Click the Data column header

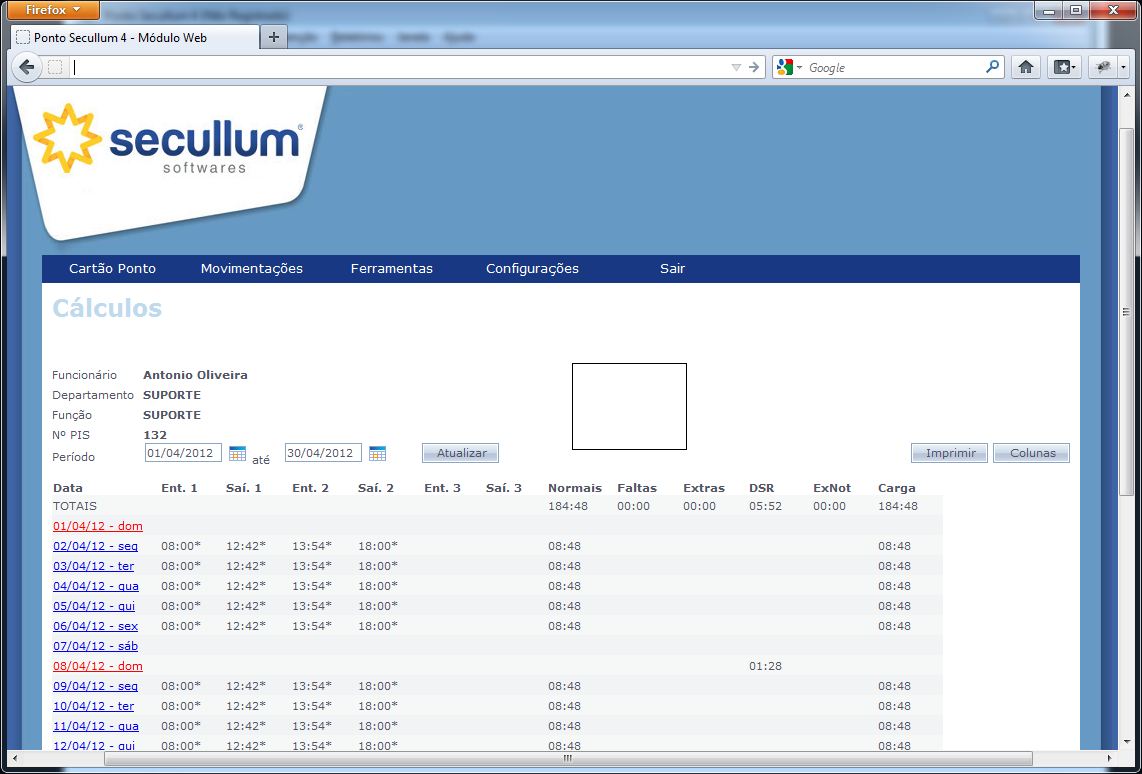[x=68, y=488]
